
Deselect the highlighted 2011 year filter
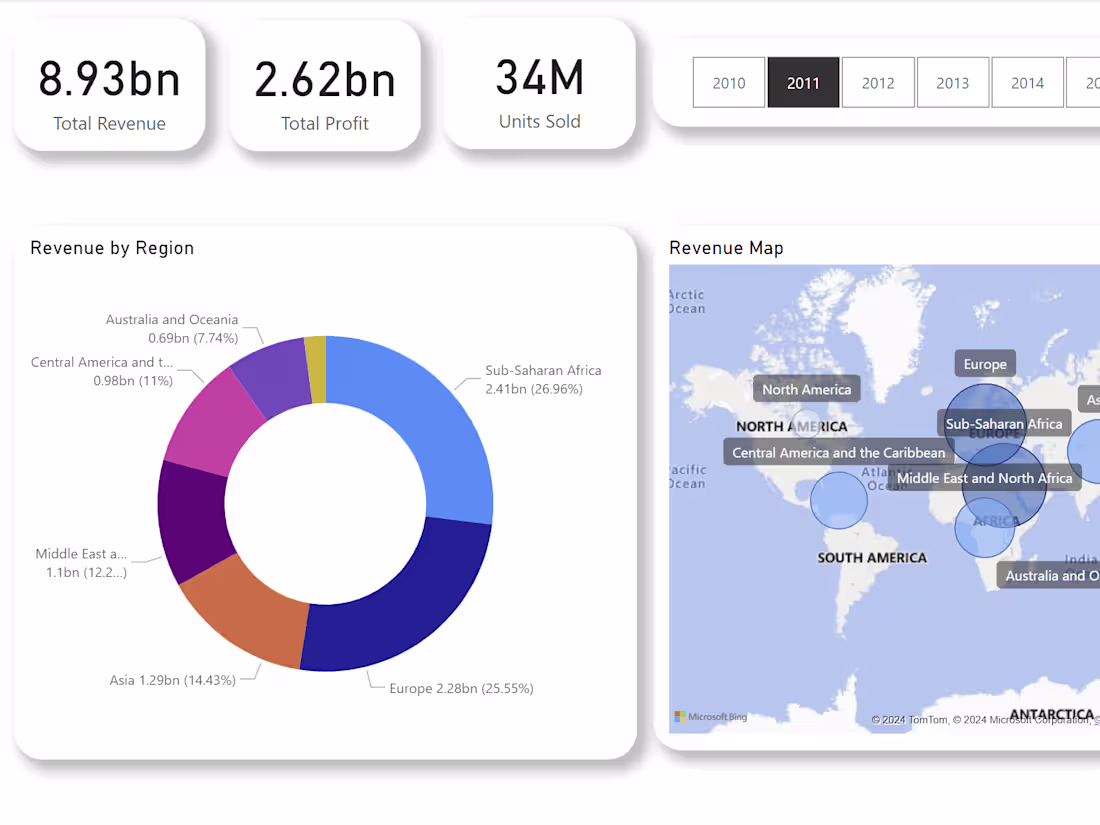coord(803,82)
